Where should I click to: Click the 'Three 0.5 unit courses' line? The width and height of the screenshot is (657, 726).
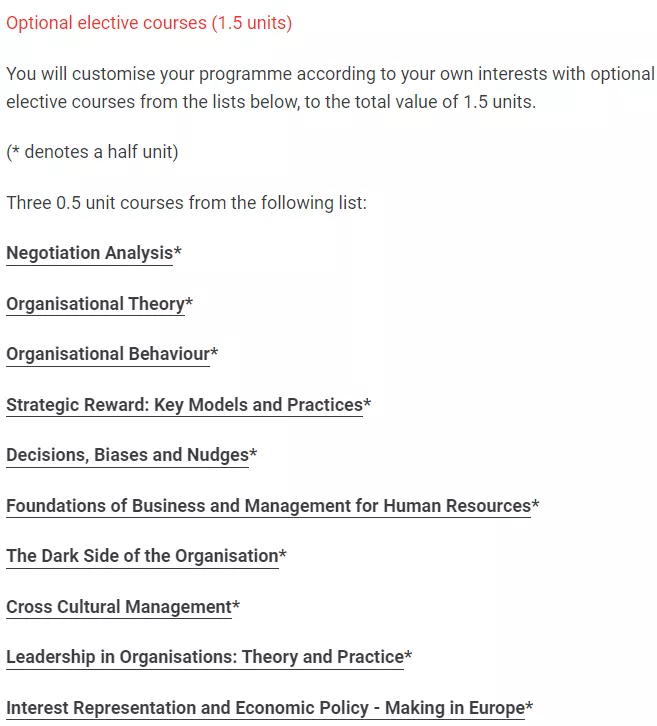(x=186, y=203)
